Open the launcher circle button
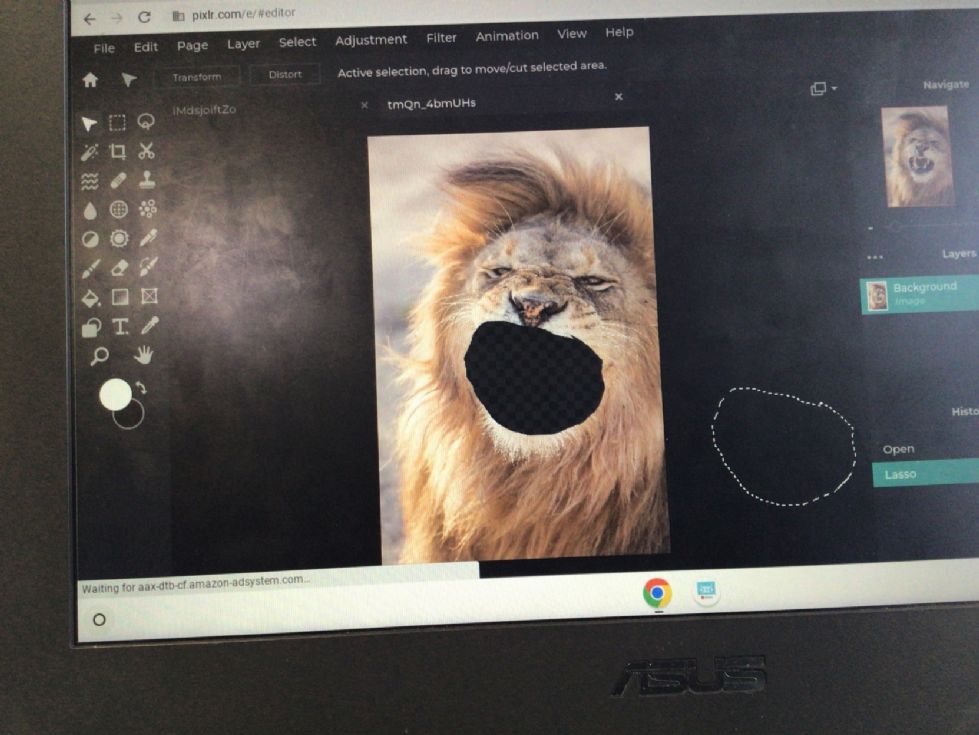This screenshot has width=979, height=735. coord(99,619)
